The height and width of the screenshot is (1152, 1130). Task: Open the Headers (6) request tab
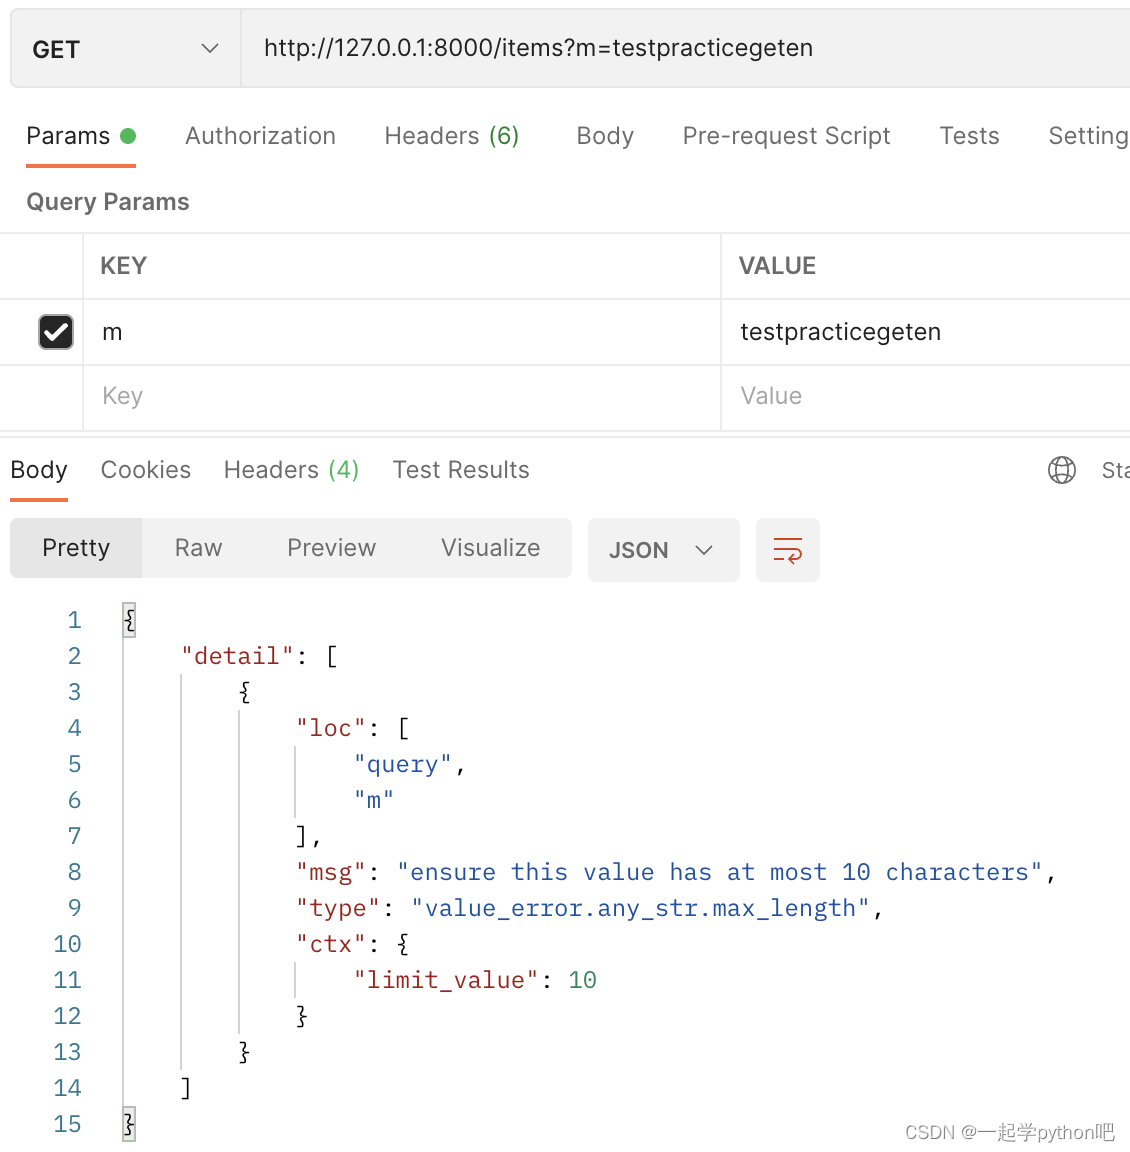tap(451, 136)
